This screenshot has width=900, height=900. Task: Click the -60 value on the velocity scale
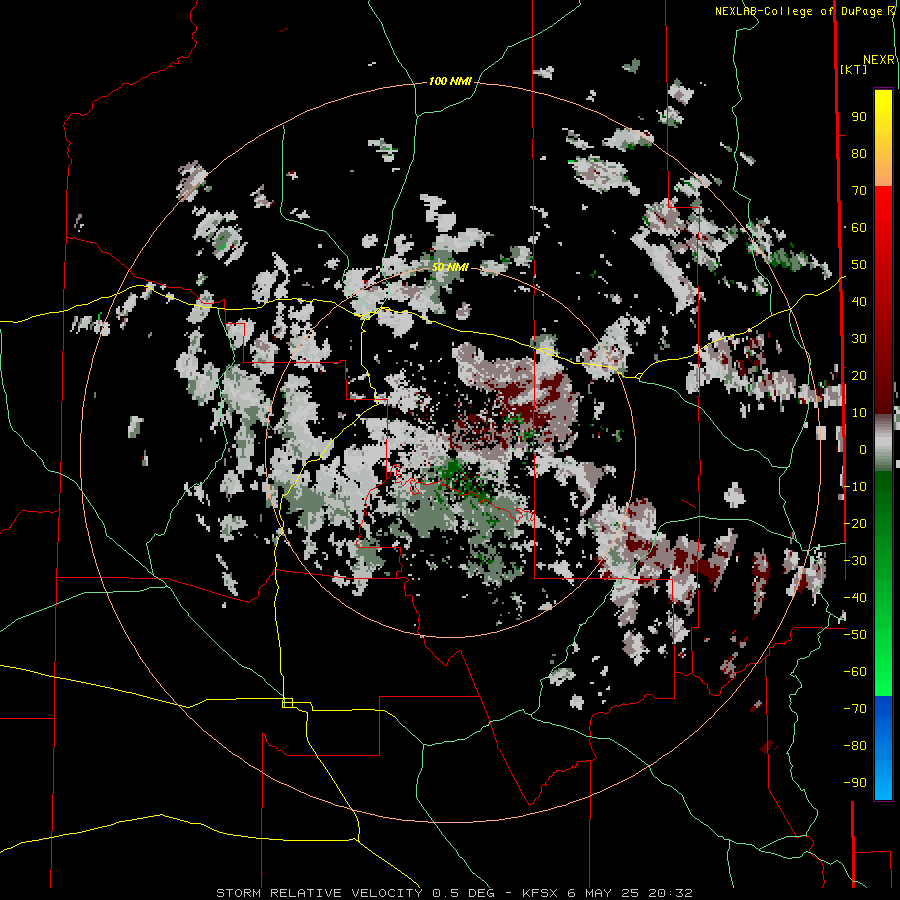(x=855, y=672)
